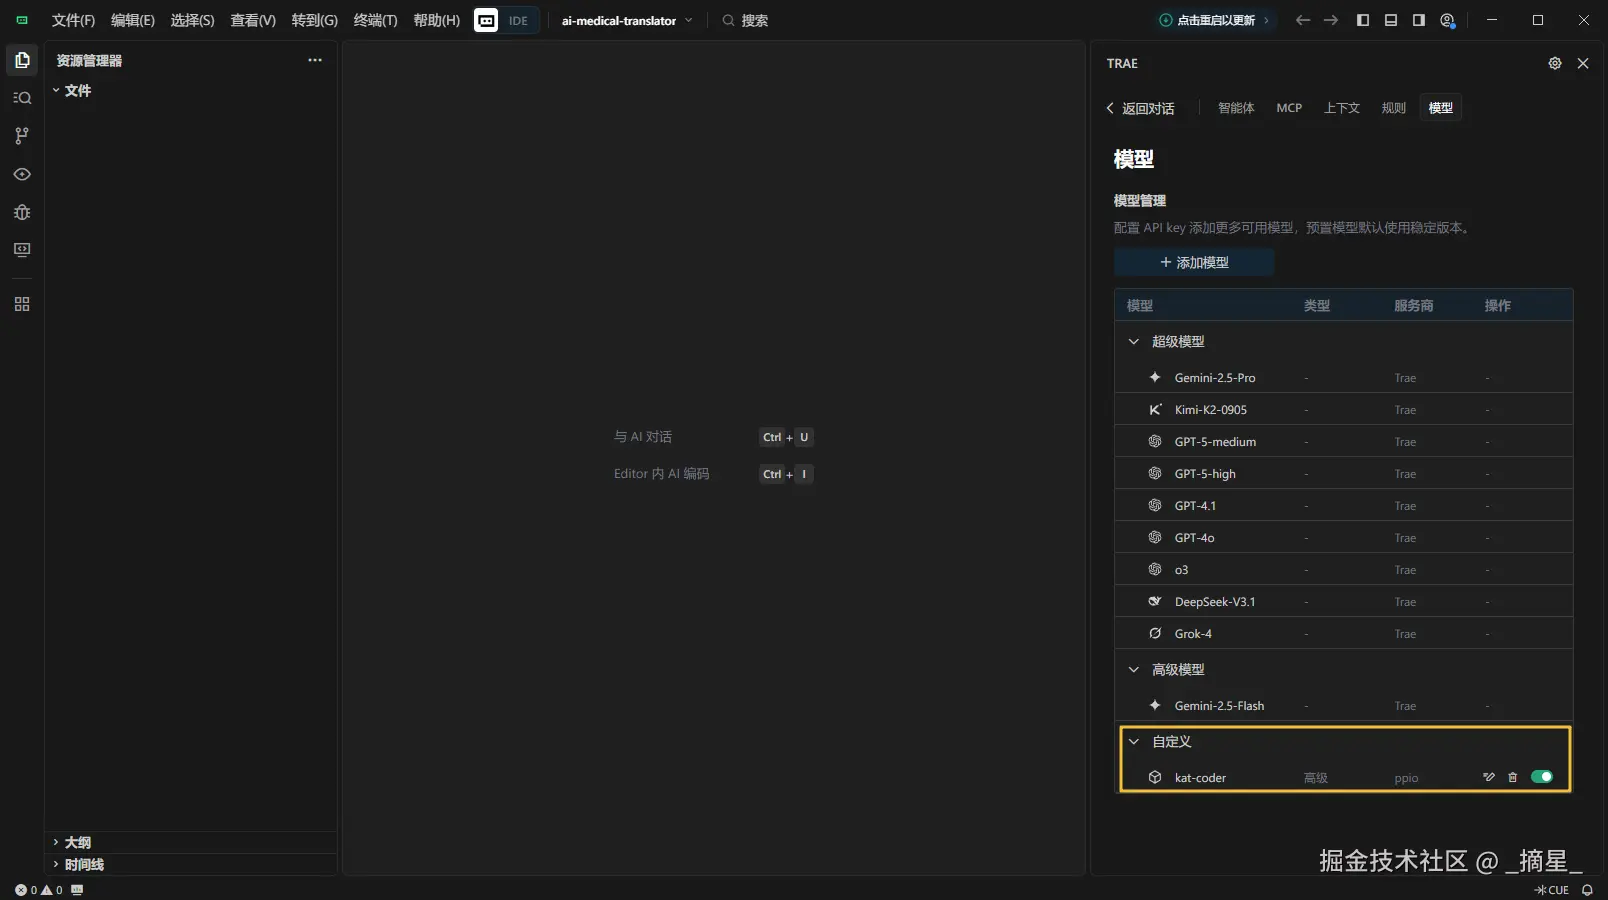The image size is (1608, 900).
Task: Go forward with the right arrow
Action: pos(1331,20)
